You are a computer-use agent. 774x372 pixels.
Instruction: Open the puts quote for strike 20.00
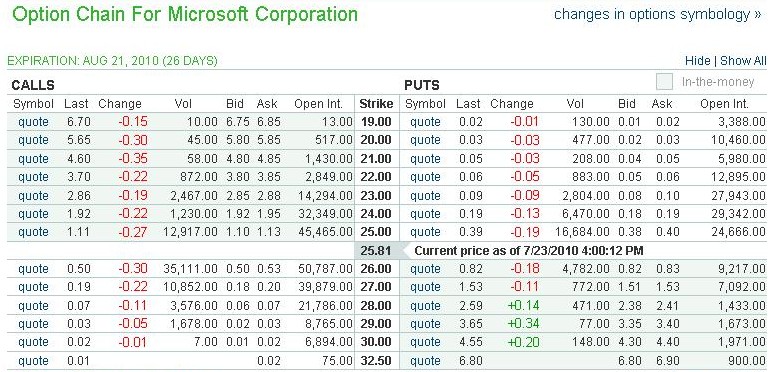coord(425,140)
